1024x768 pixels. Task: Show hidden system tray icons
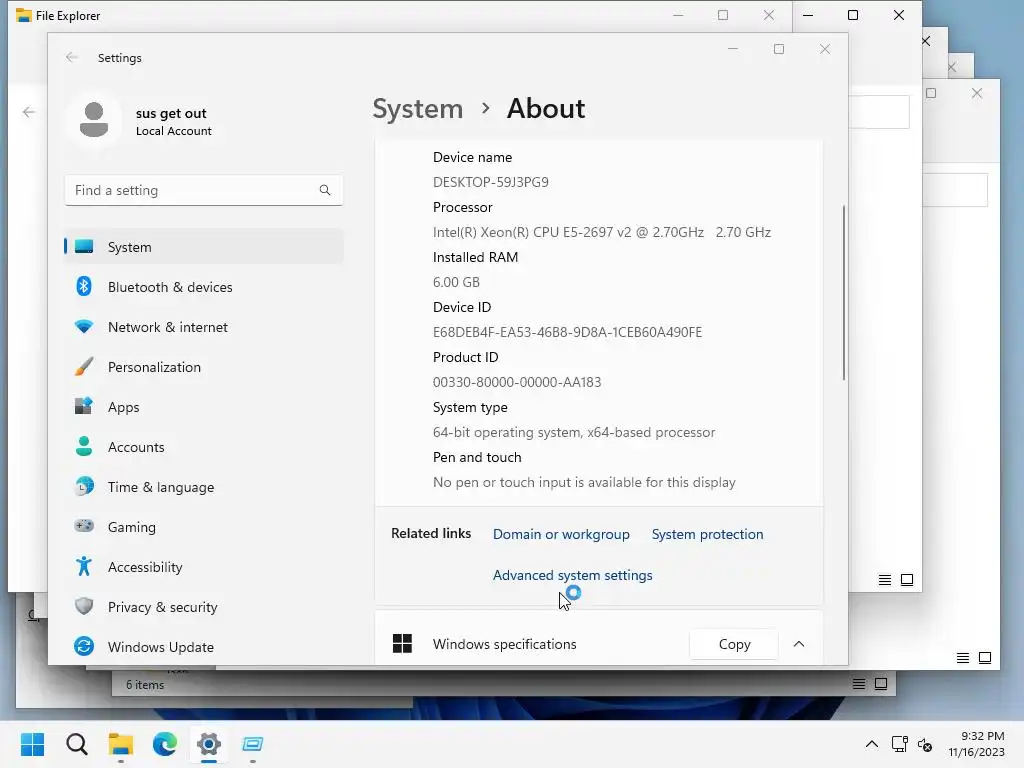point(871,744)
